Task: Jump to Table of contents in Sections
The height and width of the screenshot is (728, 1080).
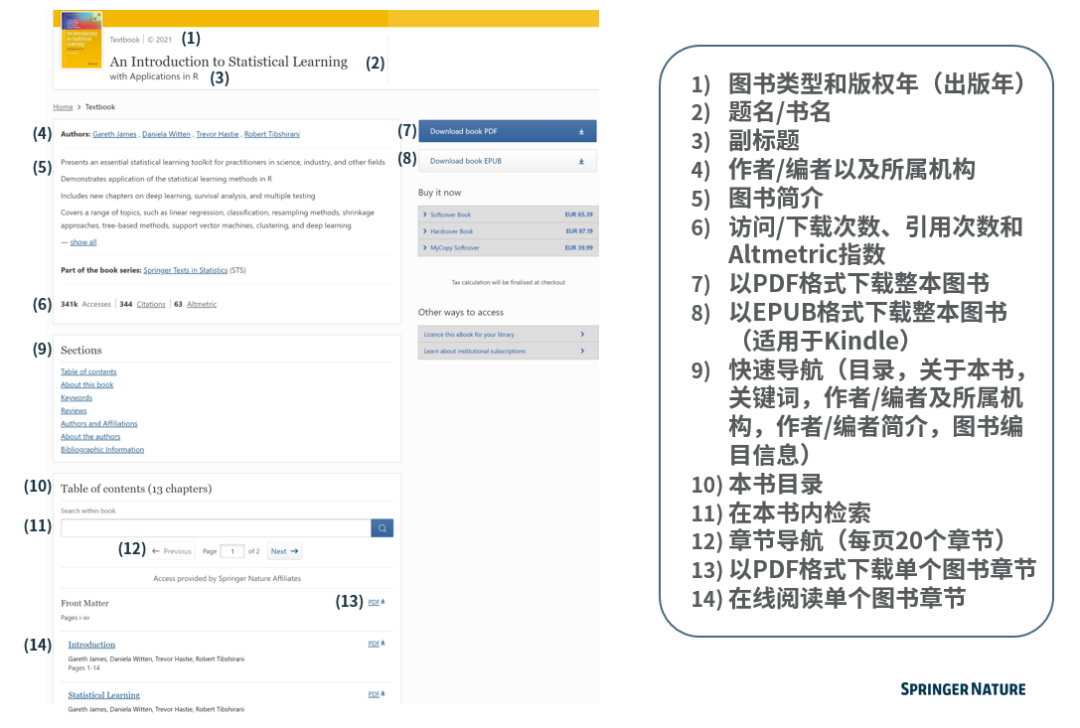Action: coord(88,372)
